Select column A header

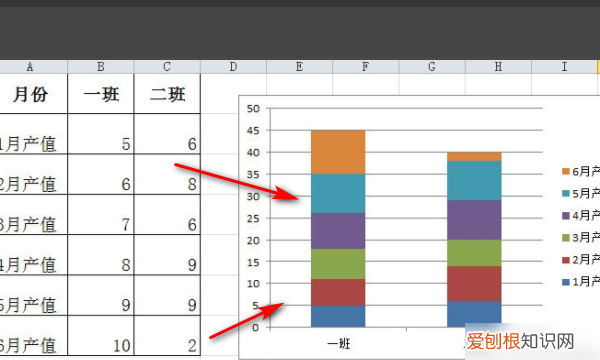(34, 67)
